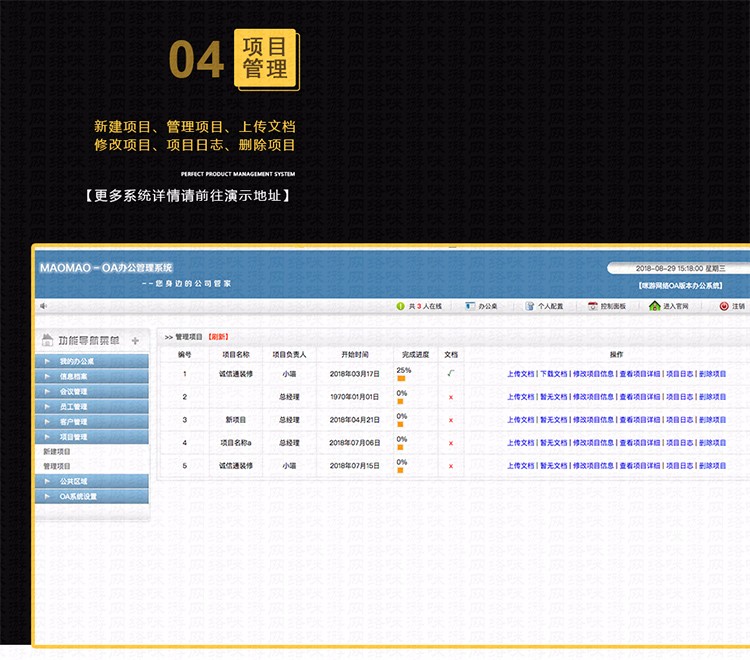Screen dimensions: 750x660
Task: Click 删除项目 in project row 1
Action: [712, 374]
